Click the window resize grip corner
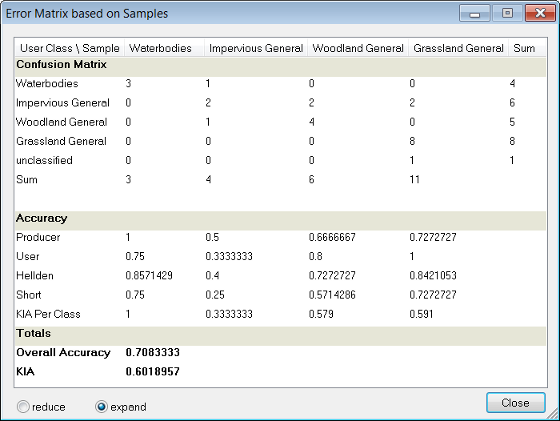Viewport: 560px width, 421px height. click(x=554, y=415)
